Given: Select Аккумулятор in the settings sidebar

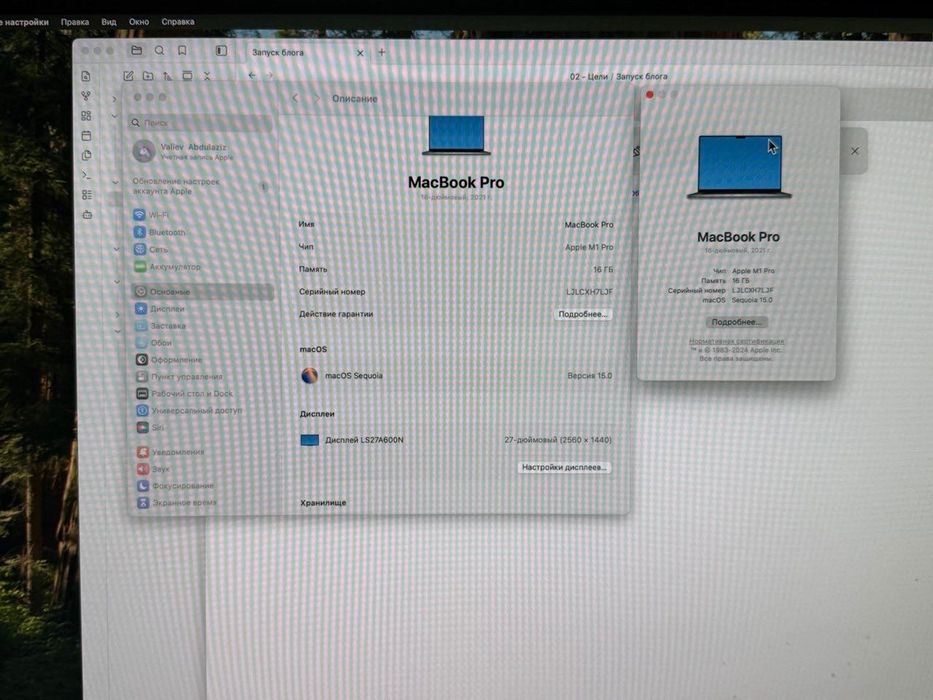Looking at the screenshot, I should click(168, 267).
